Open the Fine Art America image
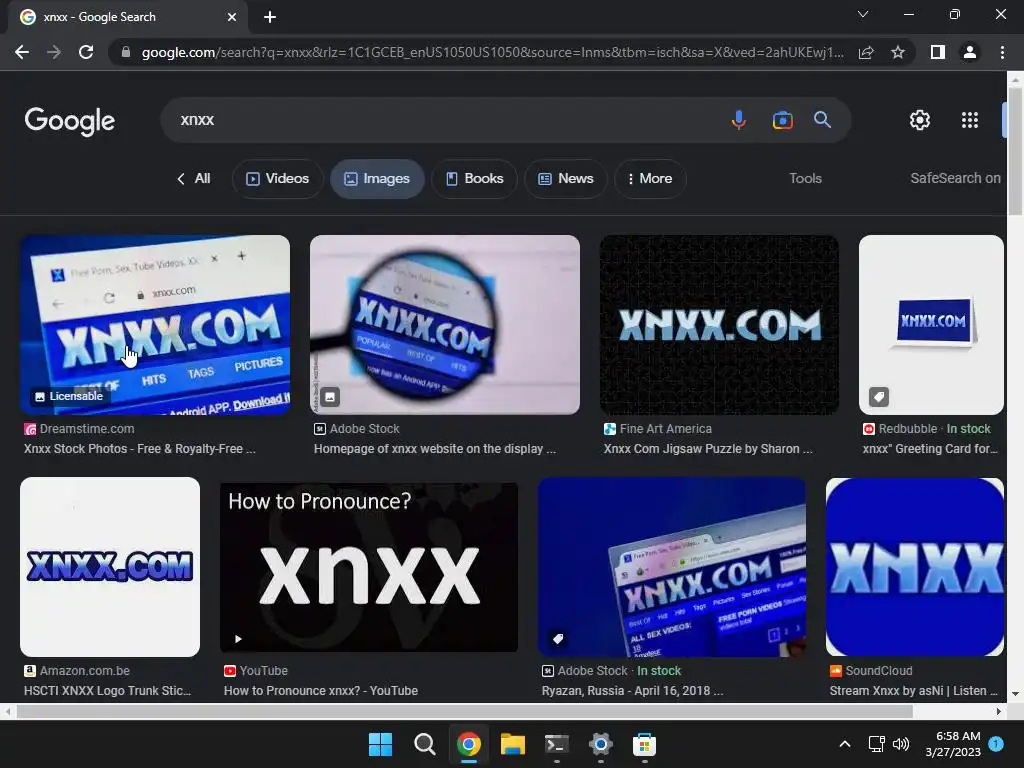Viewport: 1024px width, 768px height. (719, 325)
